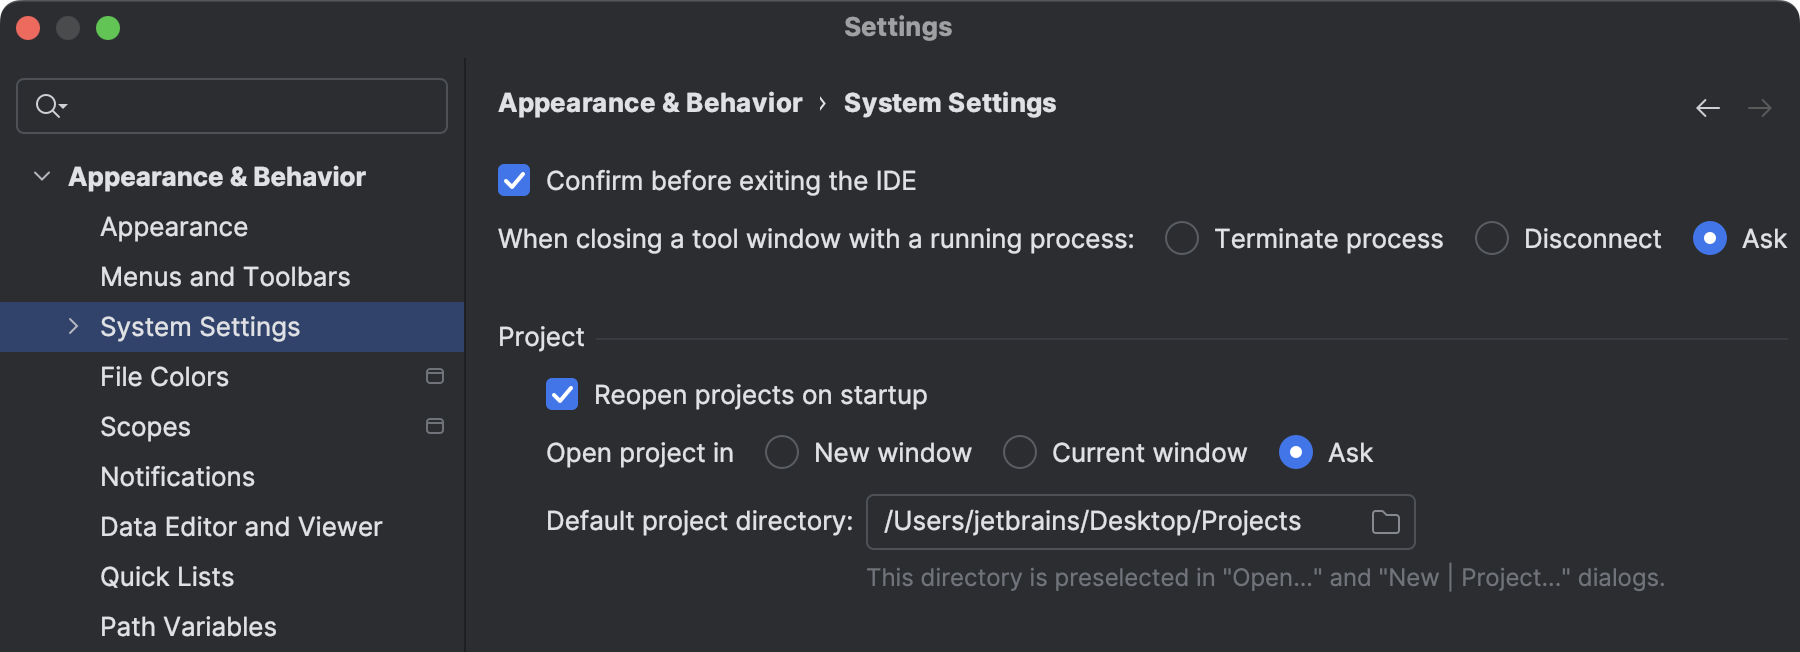Select Current window radio button

pos(1020,453)
